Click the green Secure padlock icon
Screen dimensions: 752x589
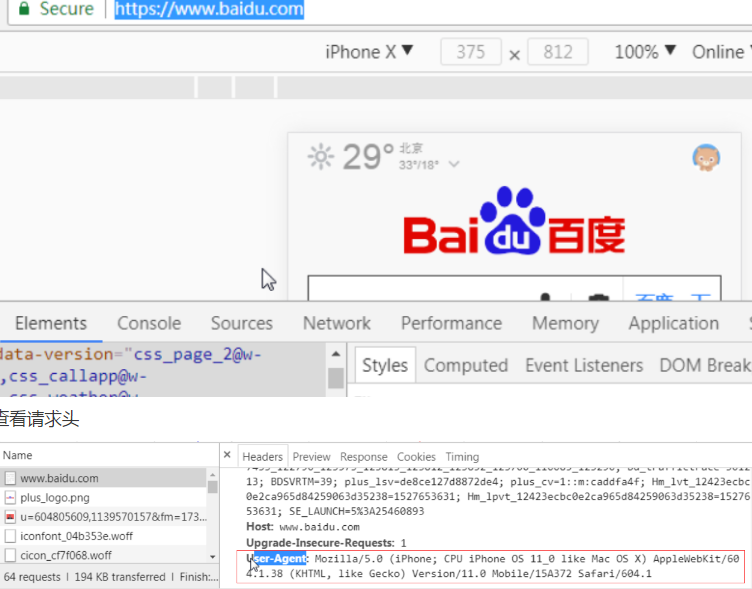24,8
